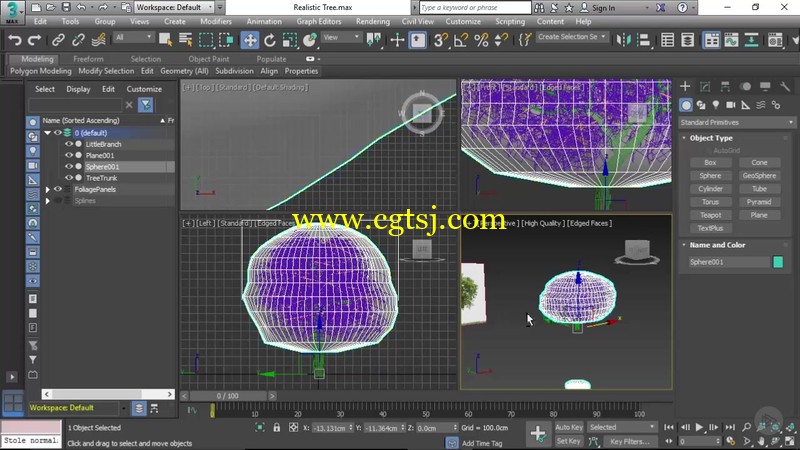Click the Maximize Viewport Toggle icon

pyautogui.click(x=790, y=441)
